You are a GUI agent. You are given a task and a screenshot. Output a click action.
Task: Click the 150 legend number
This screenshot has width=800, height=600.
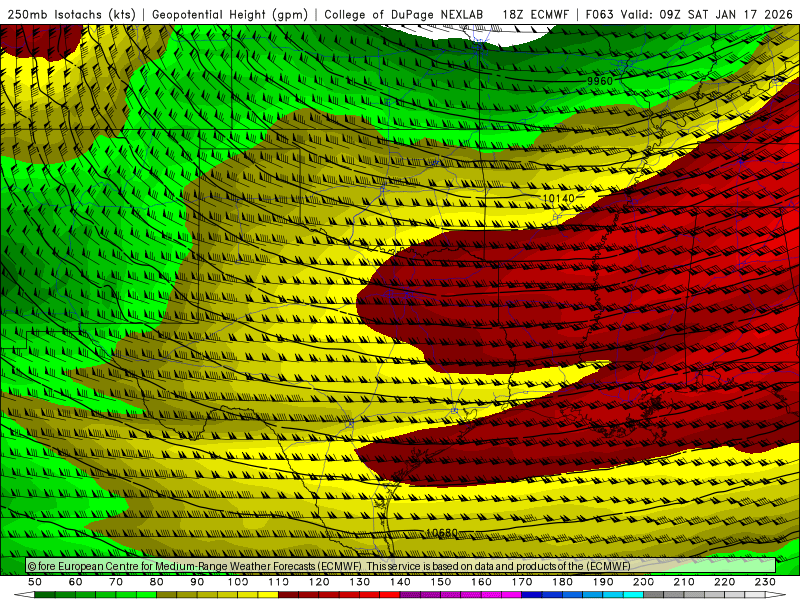click(x=441, y=582)
